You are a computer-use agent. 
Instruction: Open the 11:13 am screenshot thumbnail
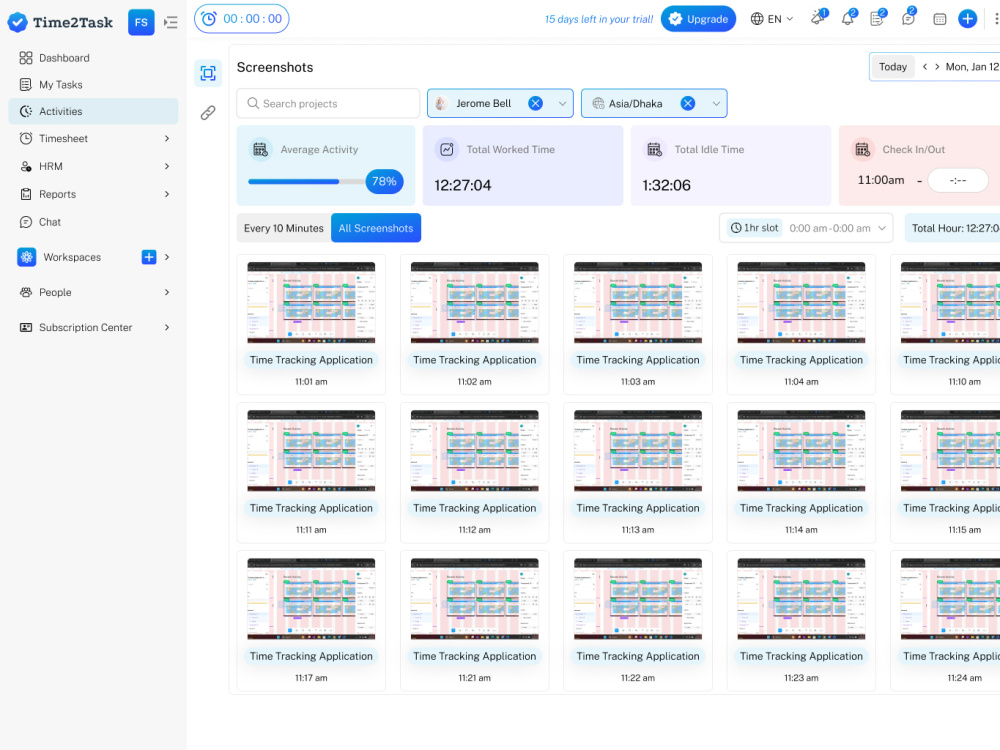pos(638,450)
